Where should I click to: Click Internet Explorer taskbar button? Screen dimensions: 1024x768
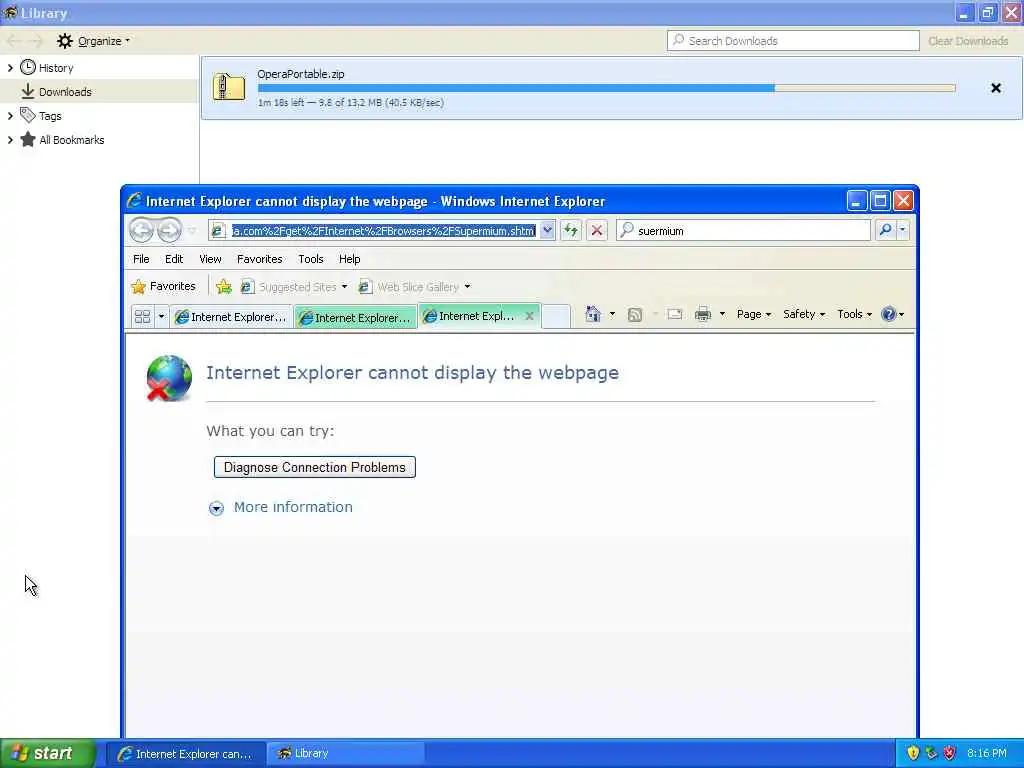186,754
